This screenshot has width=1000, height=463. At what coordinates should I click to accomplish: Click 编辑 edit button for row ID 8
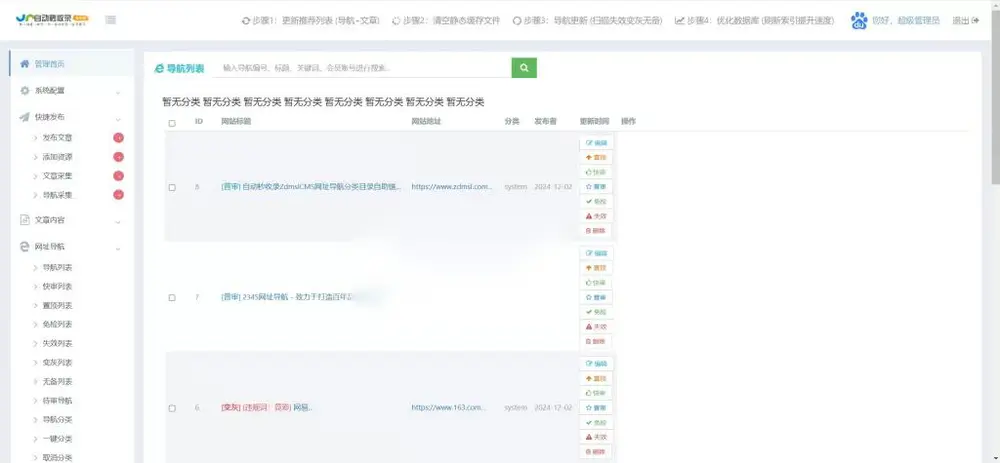pos(596,143)
